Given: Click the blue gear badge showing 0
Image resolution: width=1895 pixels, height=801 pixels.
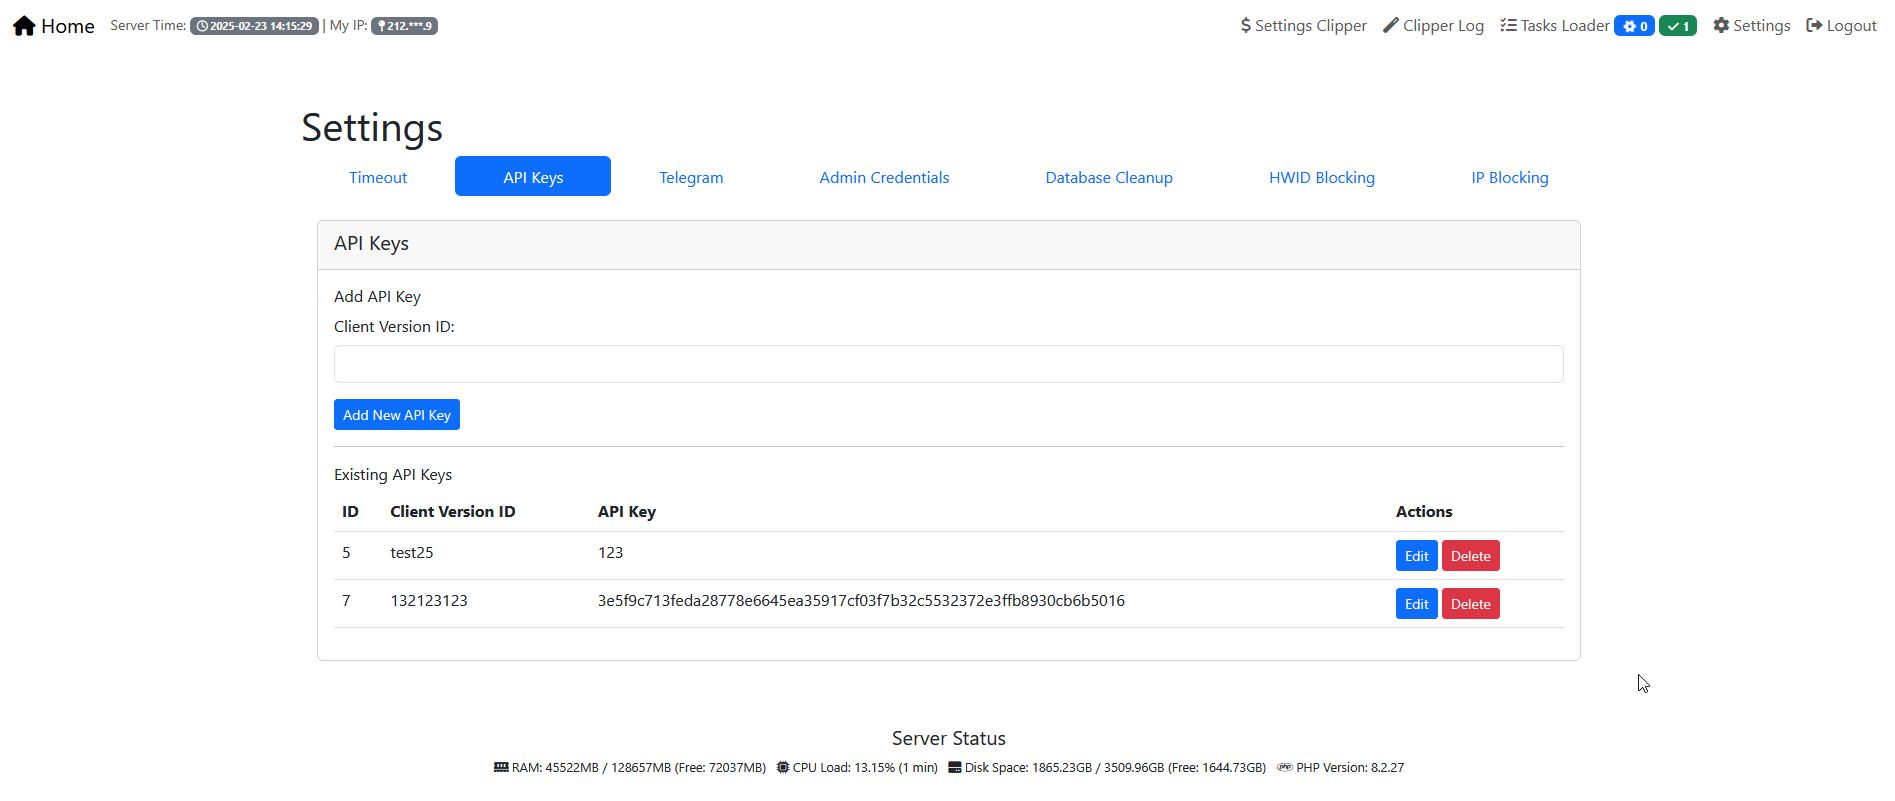Looking at the screenshot, I should tap(1634, 26).
